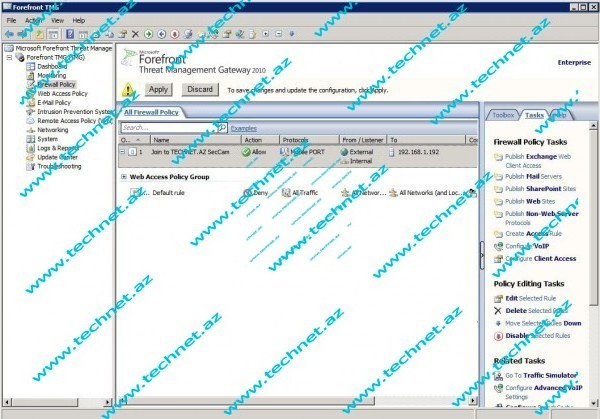Click the search magnifier icon beside Search box
The height and width of the screenshot is (419, 600).
(x=221, y=128)
